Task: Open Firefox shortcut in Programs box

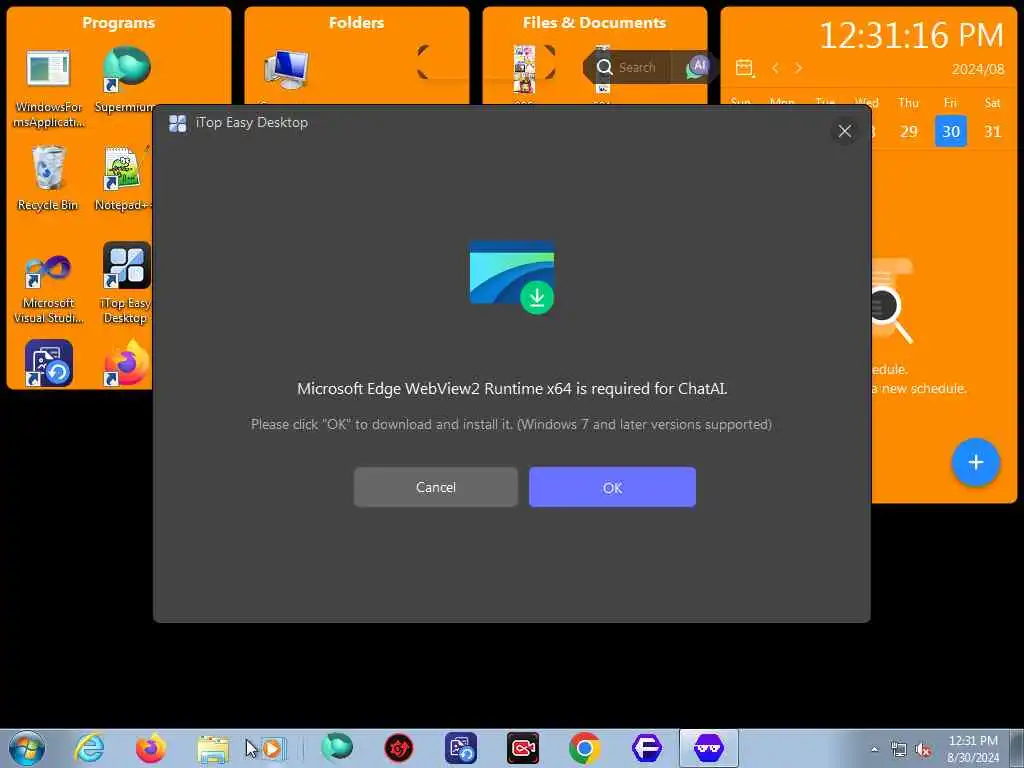Action: coord(127,362)
